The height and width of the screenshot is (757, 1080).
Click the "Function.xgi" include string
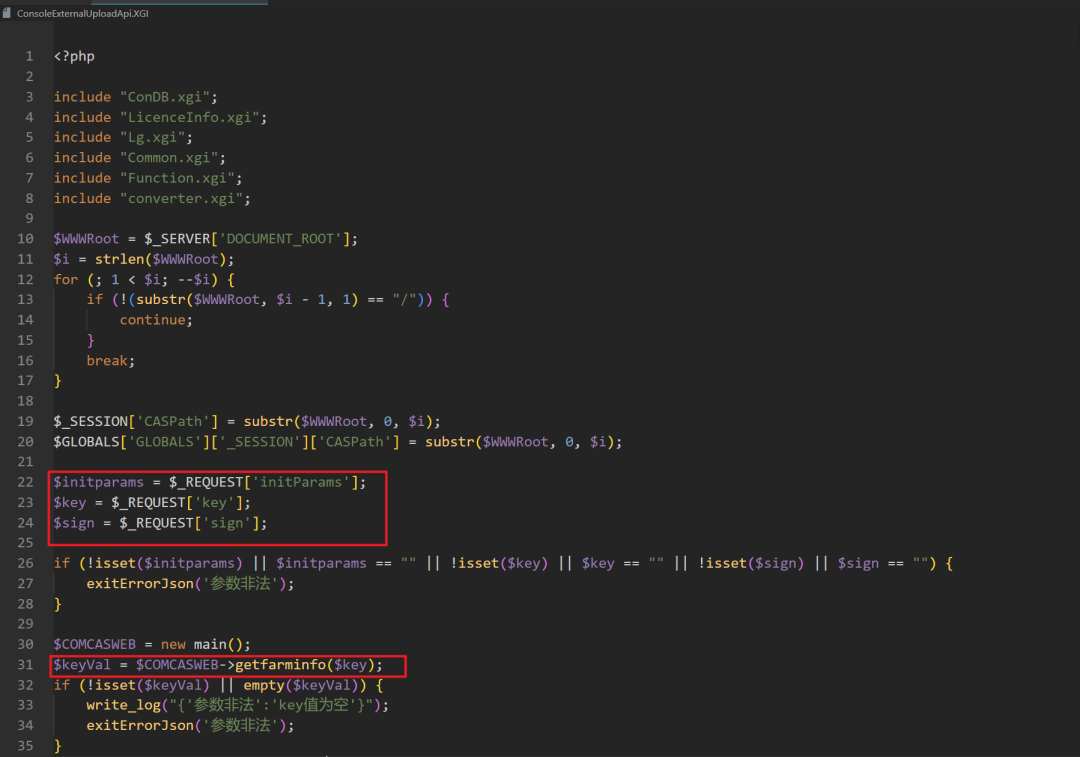pos(180,178)
